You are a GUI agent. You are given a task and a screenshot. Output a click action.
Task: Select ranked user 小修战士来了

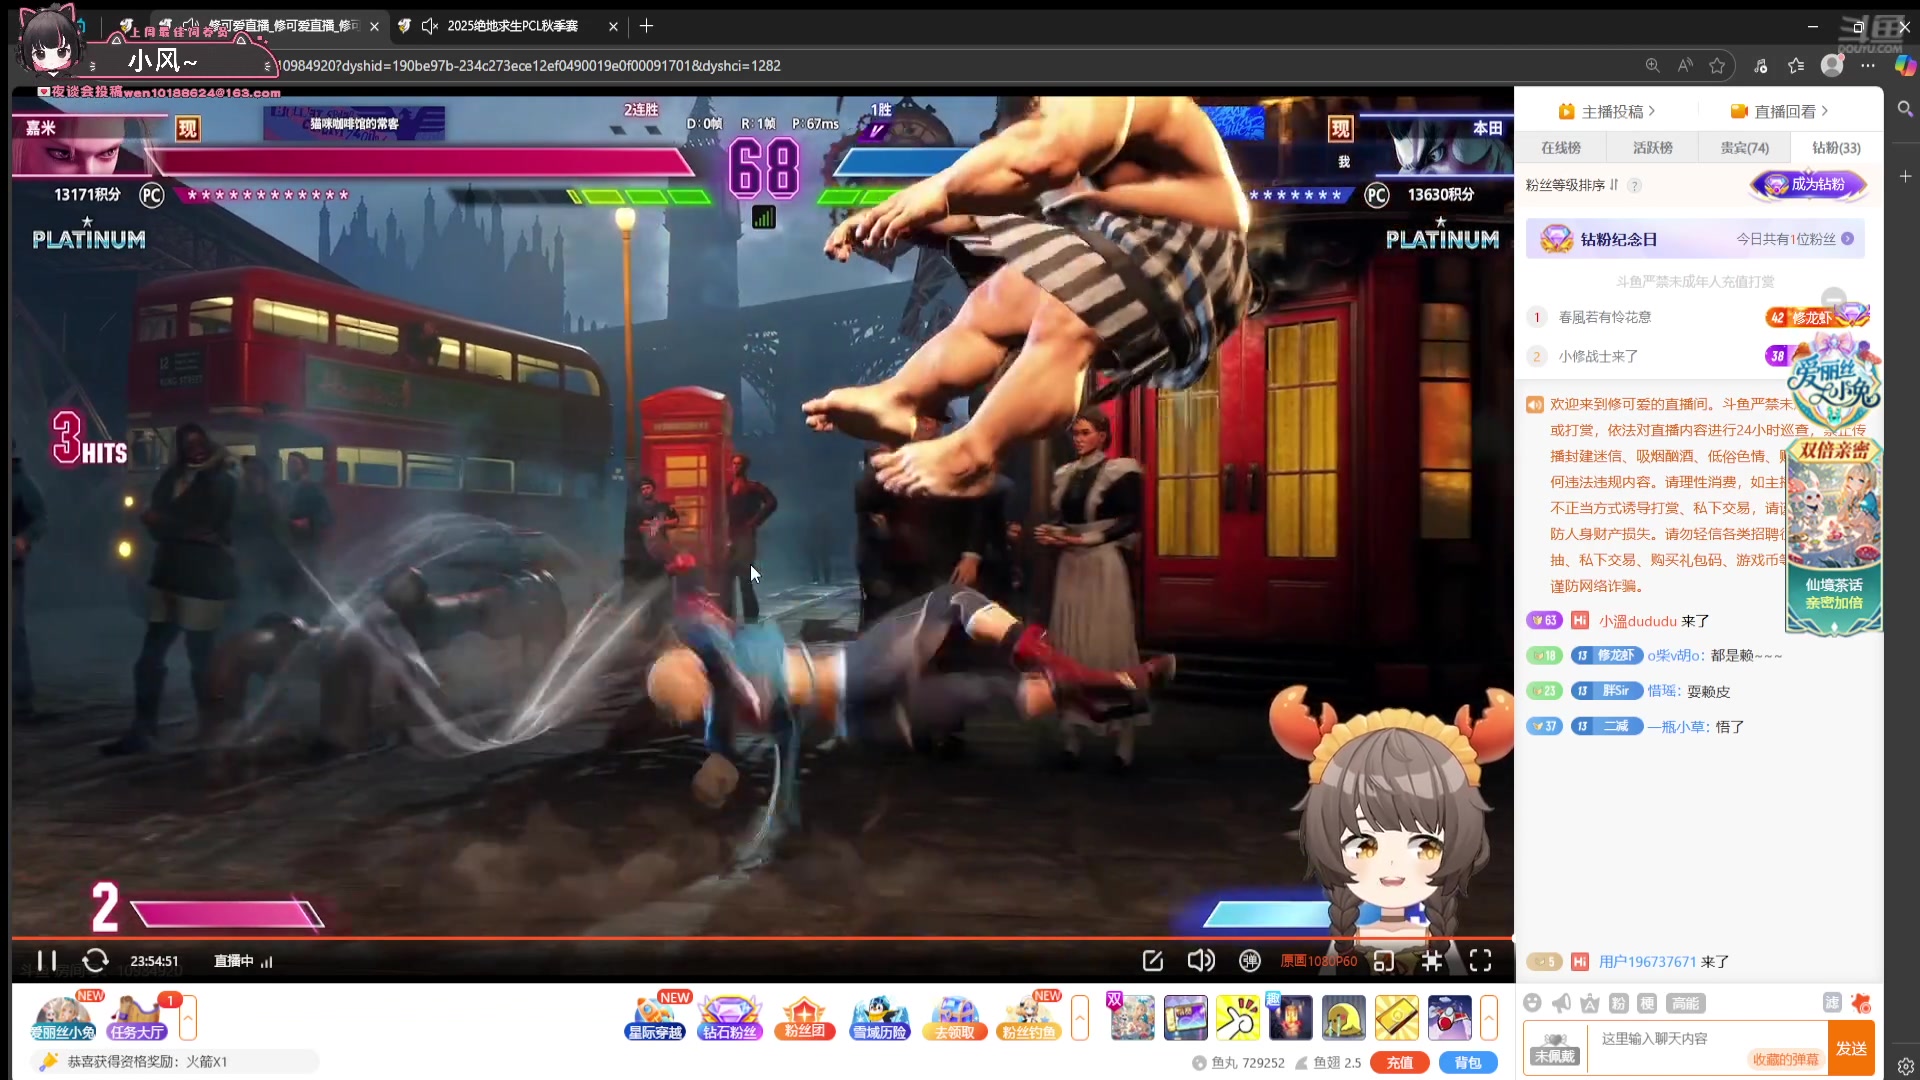tap(1598, 356)
